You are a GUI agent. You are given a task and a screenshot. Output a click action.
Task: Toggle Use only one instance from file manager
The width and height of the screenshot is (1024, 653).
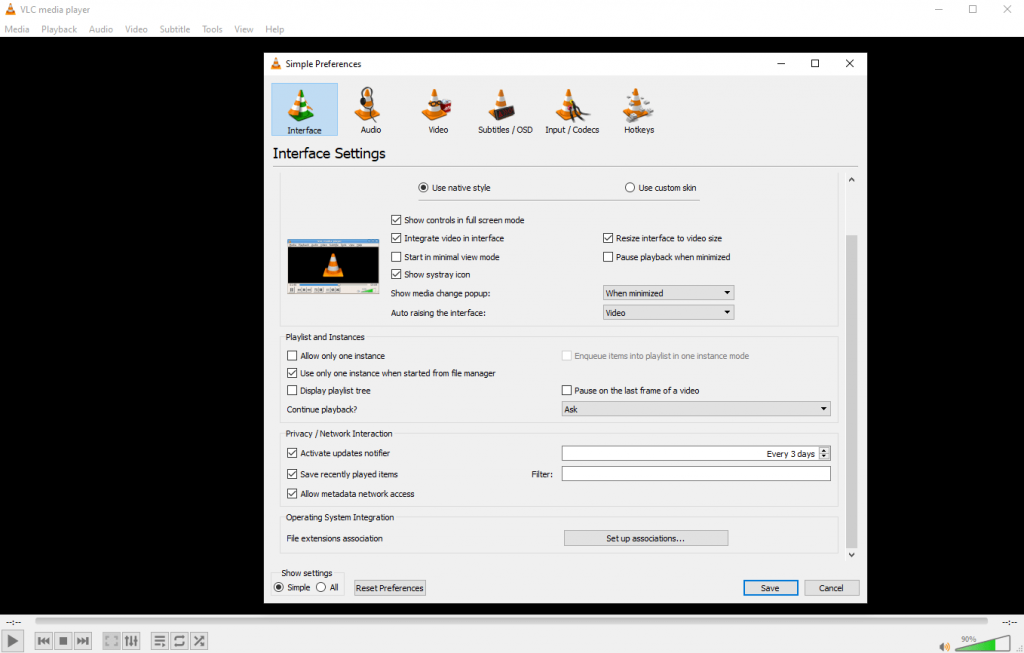click(292, 374)
